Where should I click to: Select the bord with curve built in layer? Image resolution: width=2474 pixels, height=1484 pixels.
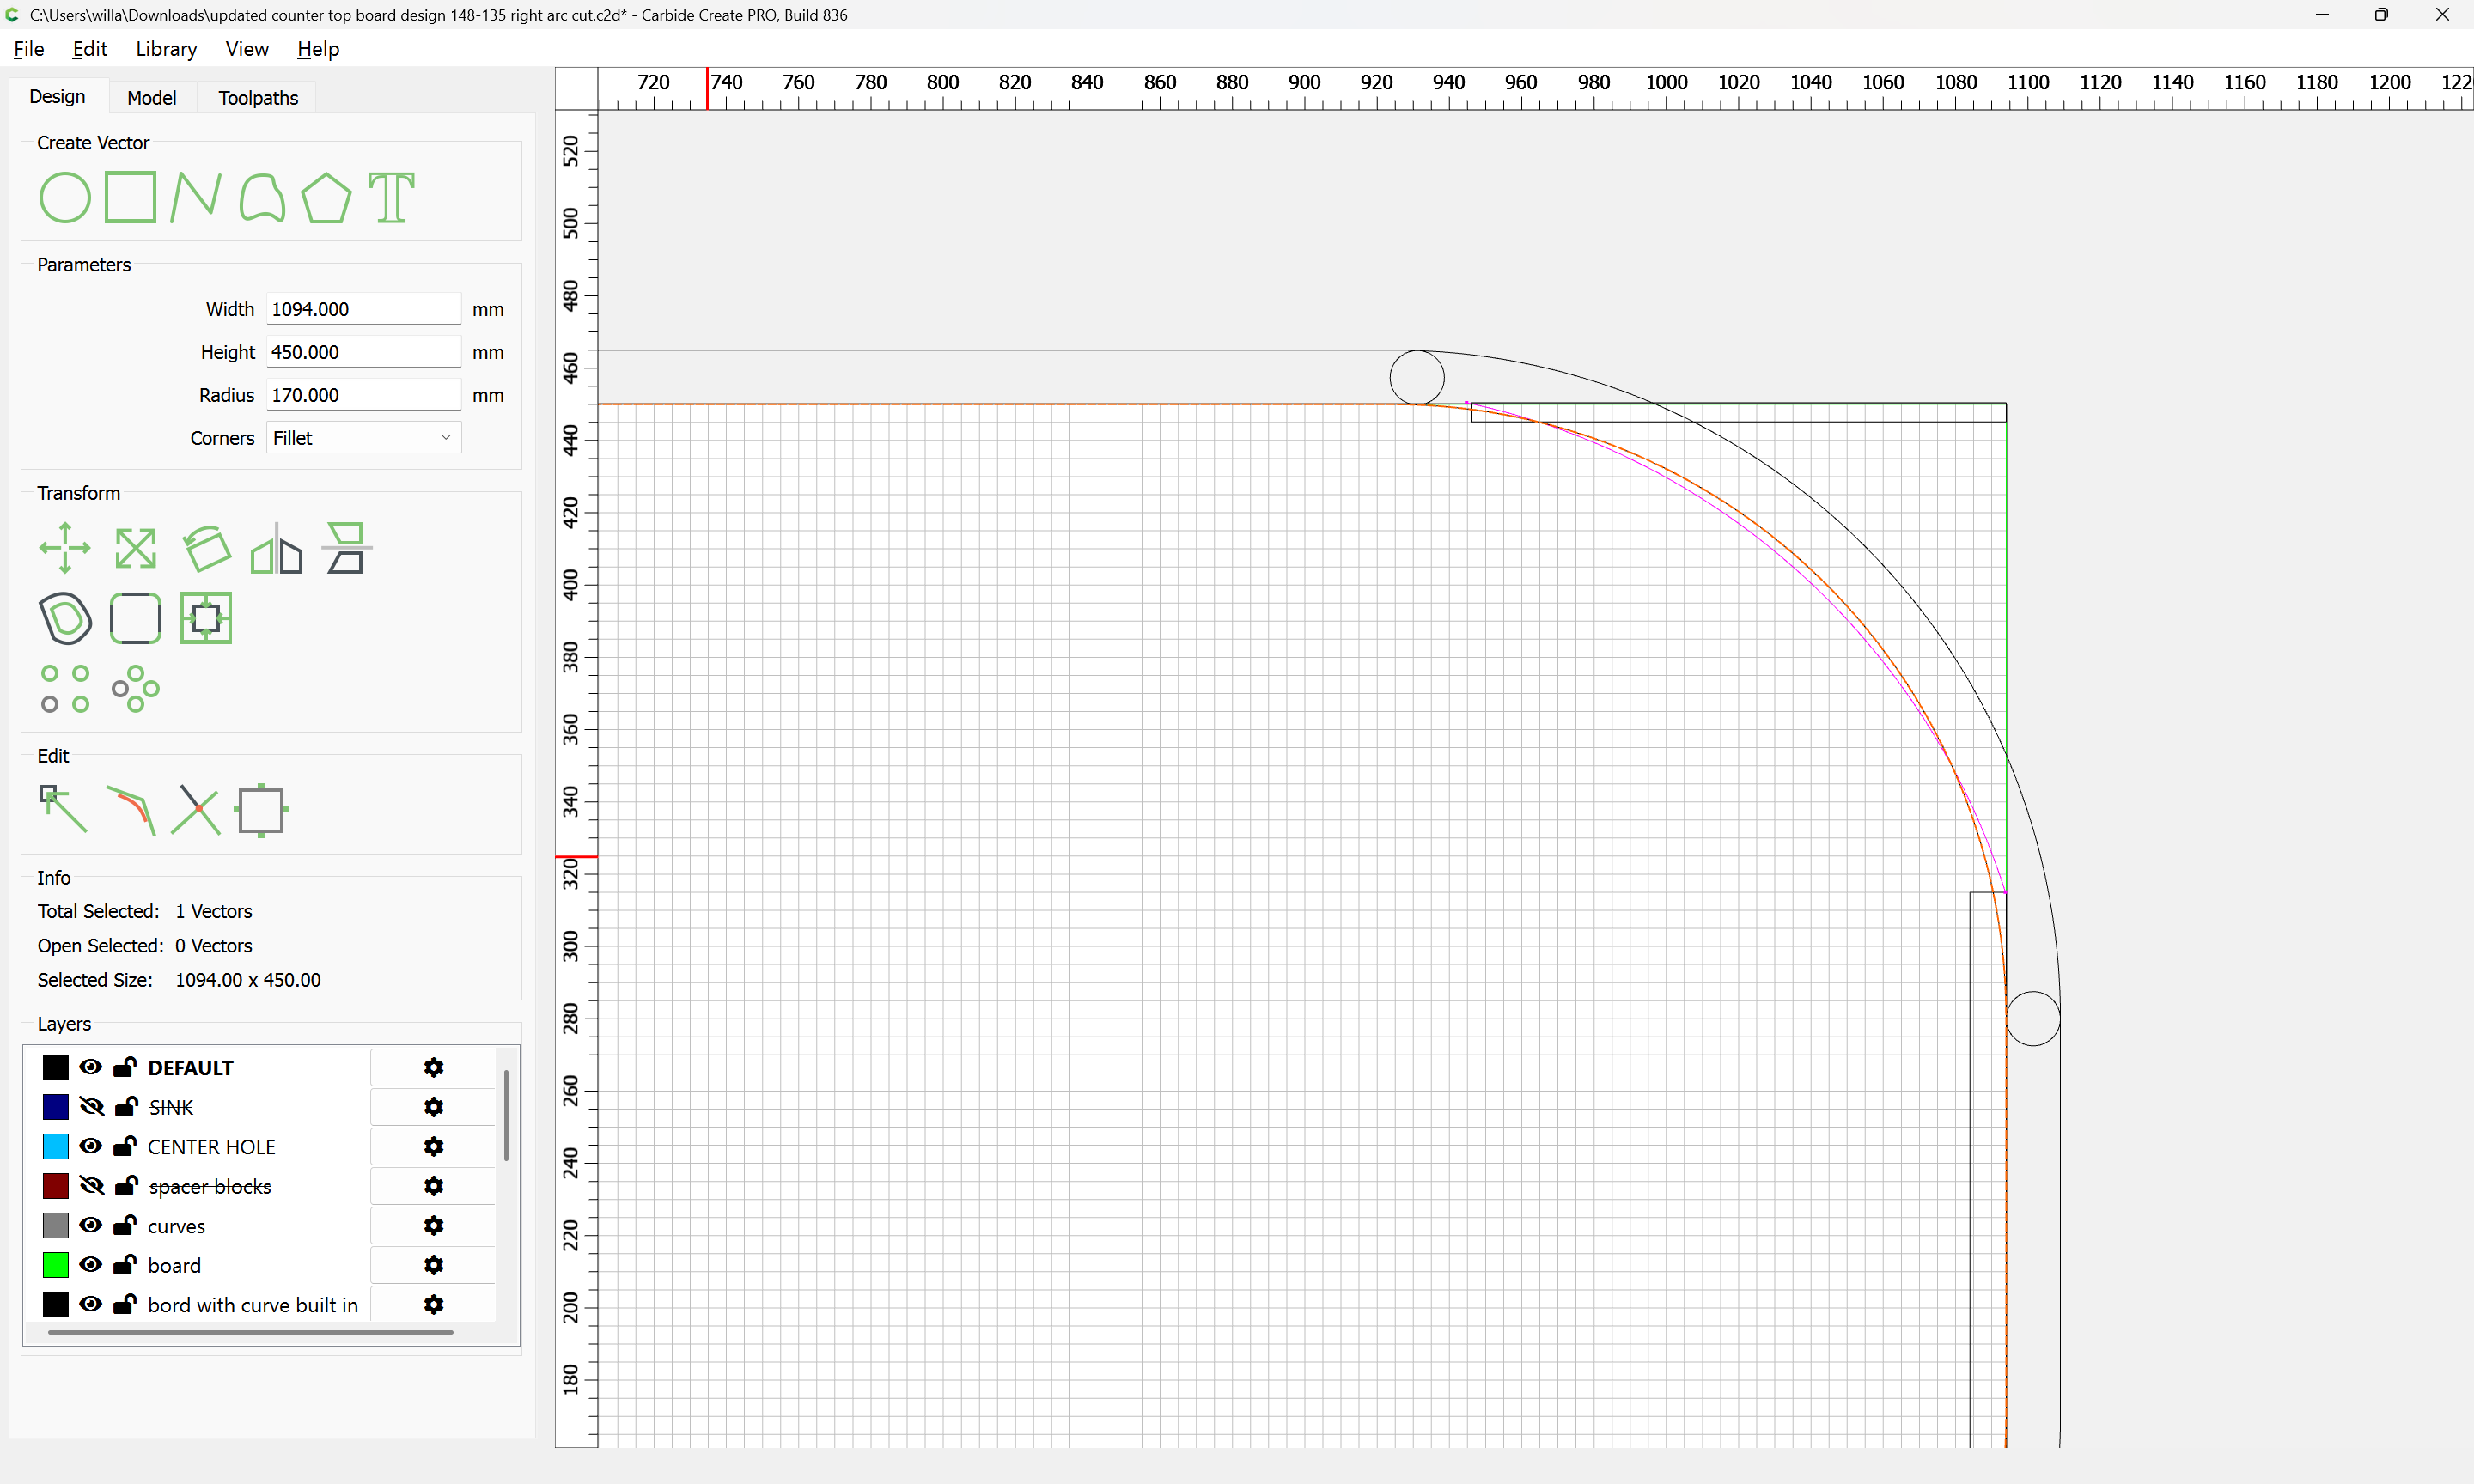click(252, 1304)
